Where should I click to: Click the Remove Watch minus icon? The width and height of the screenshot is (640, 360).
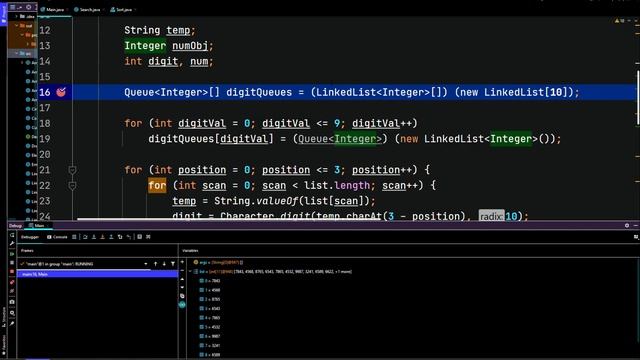point(182,271)
